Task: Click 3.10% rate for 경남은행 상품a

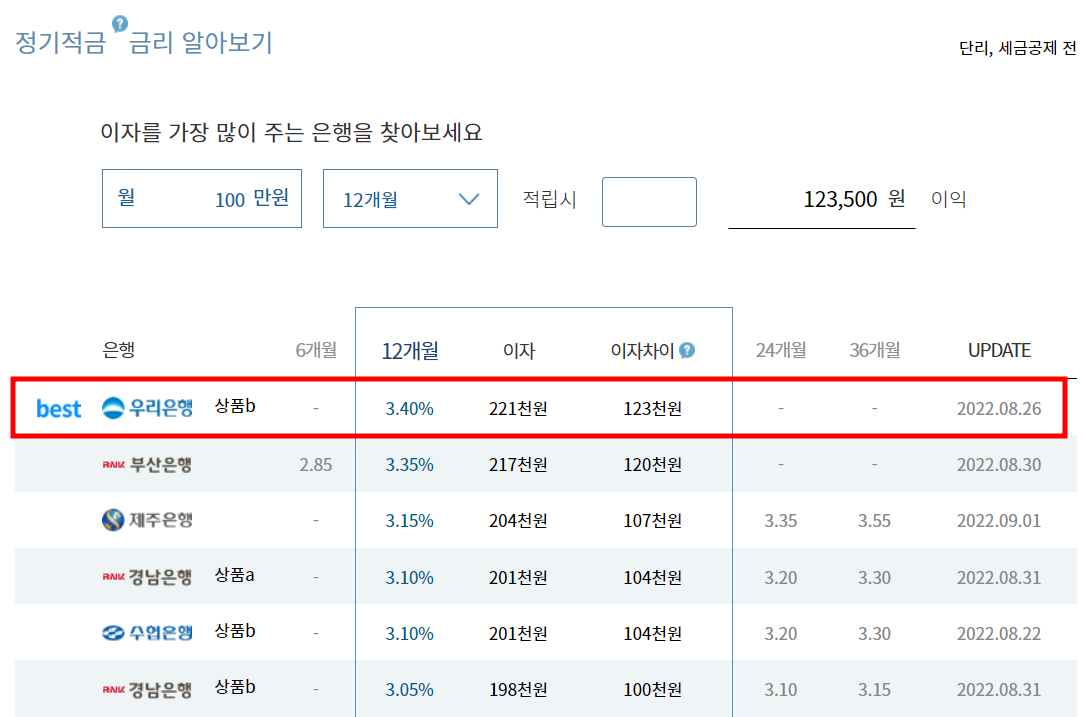Action: (410, 577)
